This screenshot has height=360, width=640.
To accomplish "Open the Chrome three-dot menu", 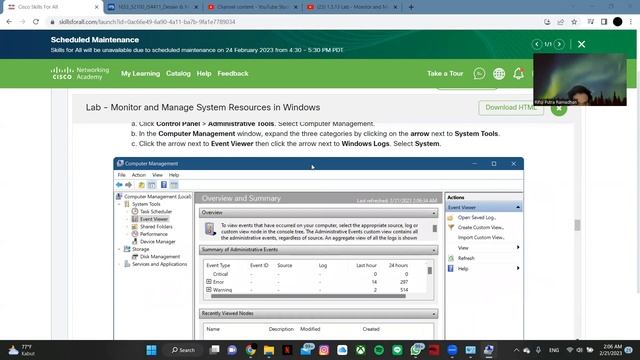I will pyautogui.click(x=631, y=22).
